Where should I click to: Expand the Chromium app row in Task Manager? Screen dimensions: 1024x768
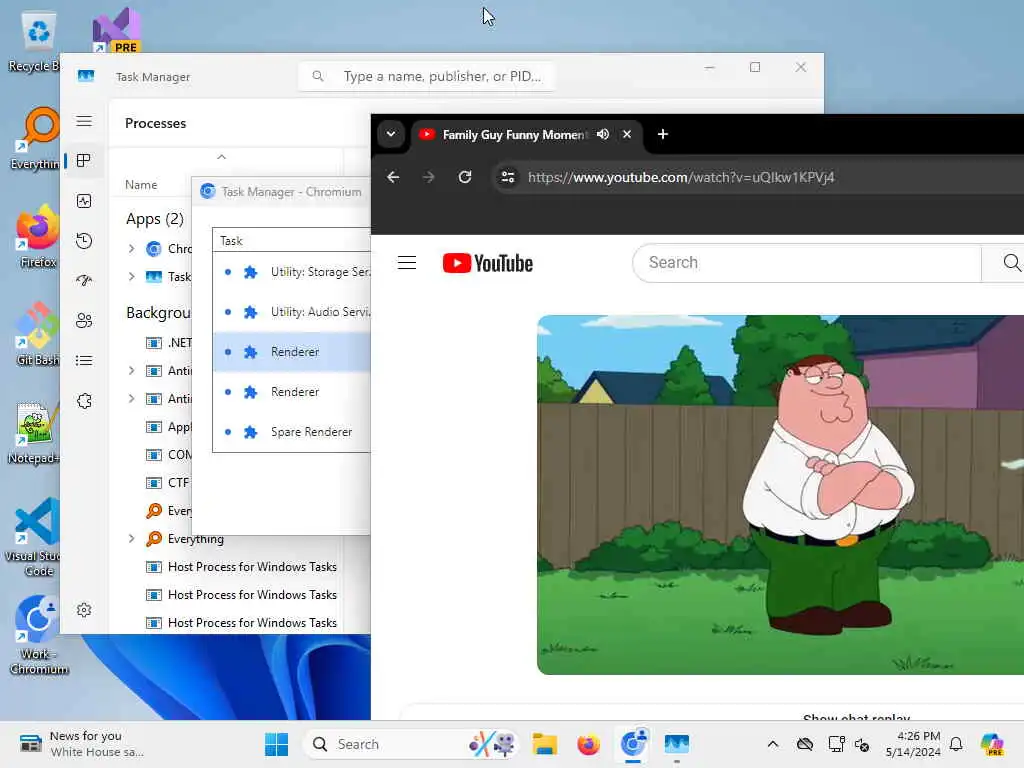click(x=131, y=249)
